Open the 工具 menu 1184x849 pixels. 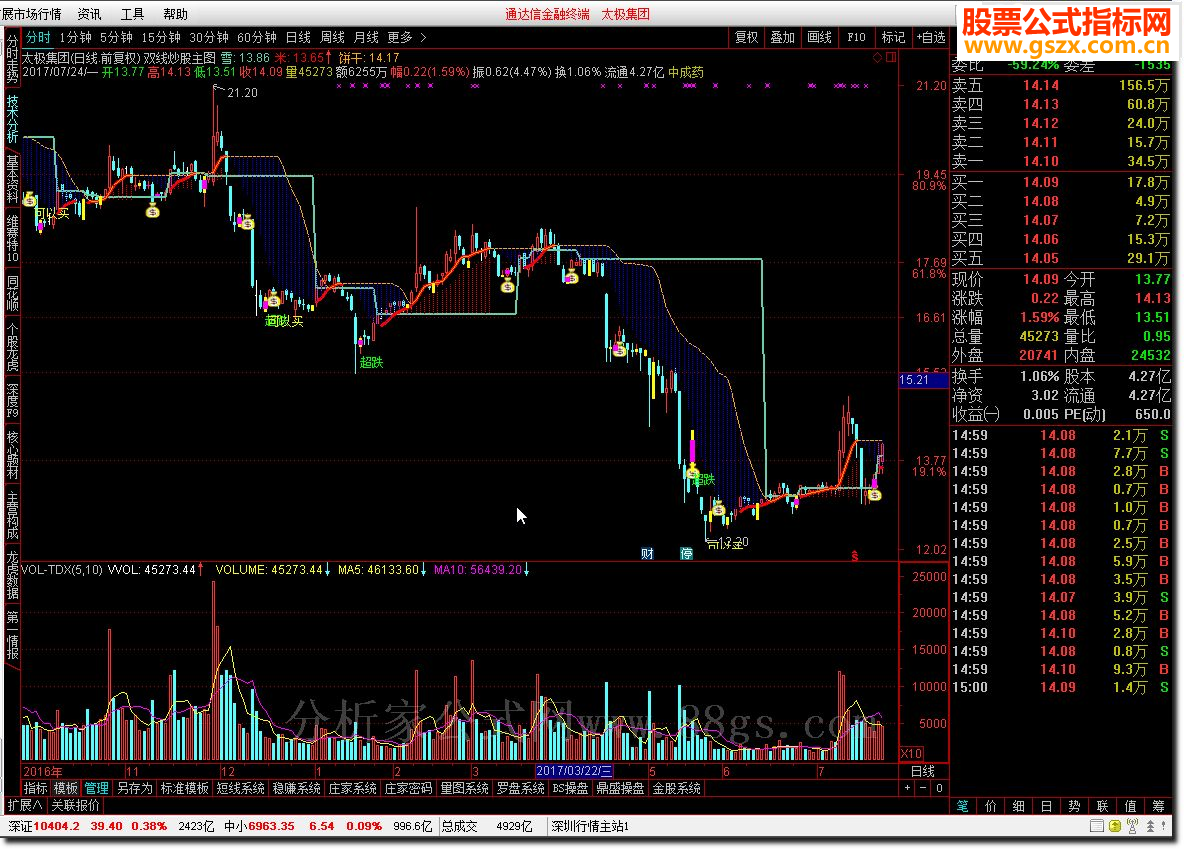click(x=132, y=14)
